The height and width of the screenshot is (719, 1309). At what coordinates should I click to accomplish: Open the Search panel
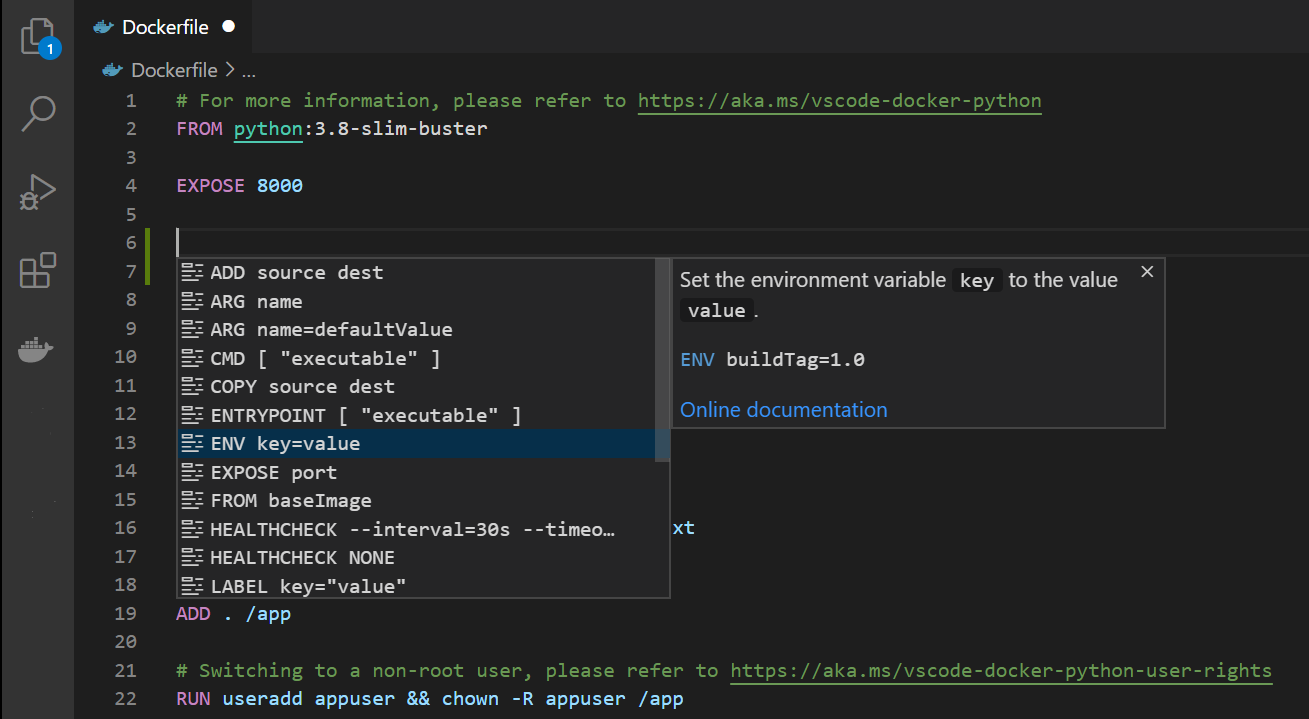pyautogui.click(x=37, y=114)
